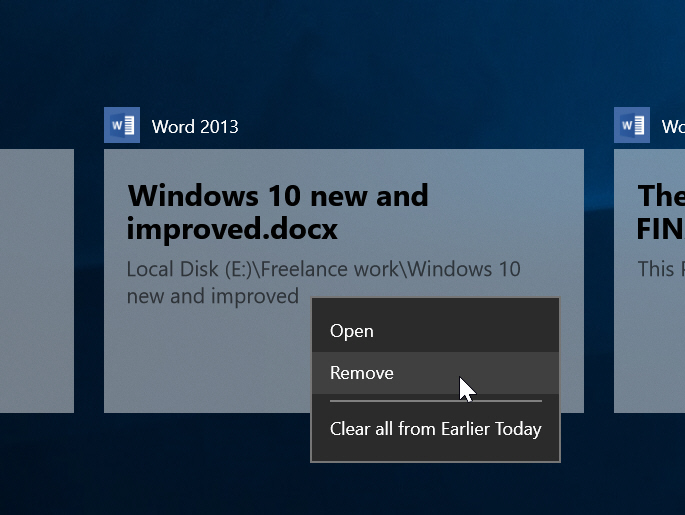Viewport: 685px width, 515px height.
Task: Click Clear all from Earlier Today
Action: pos(435,429)
